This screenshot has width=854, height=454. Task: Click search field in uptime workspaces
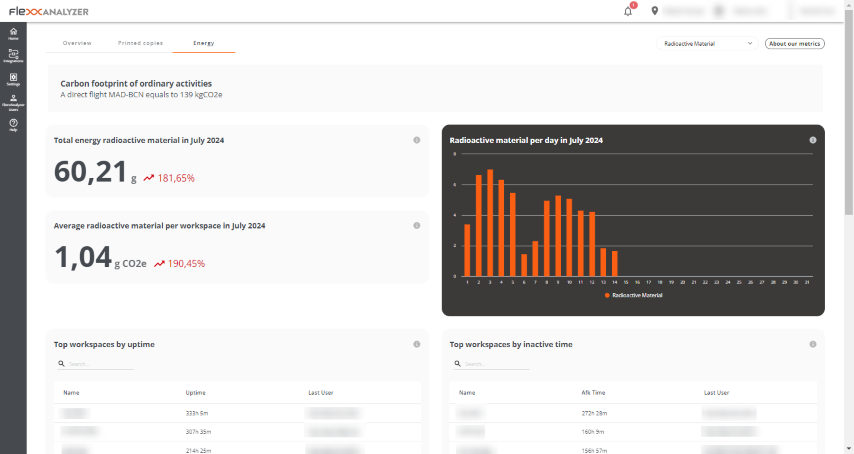coord(96,364)
